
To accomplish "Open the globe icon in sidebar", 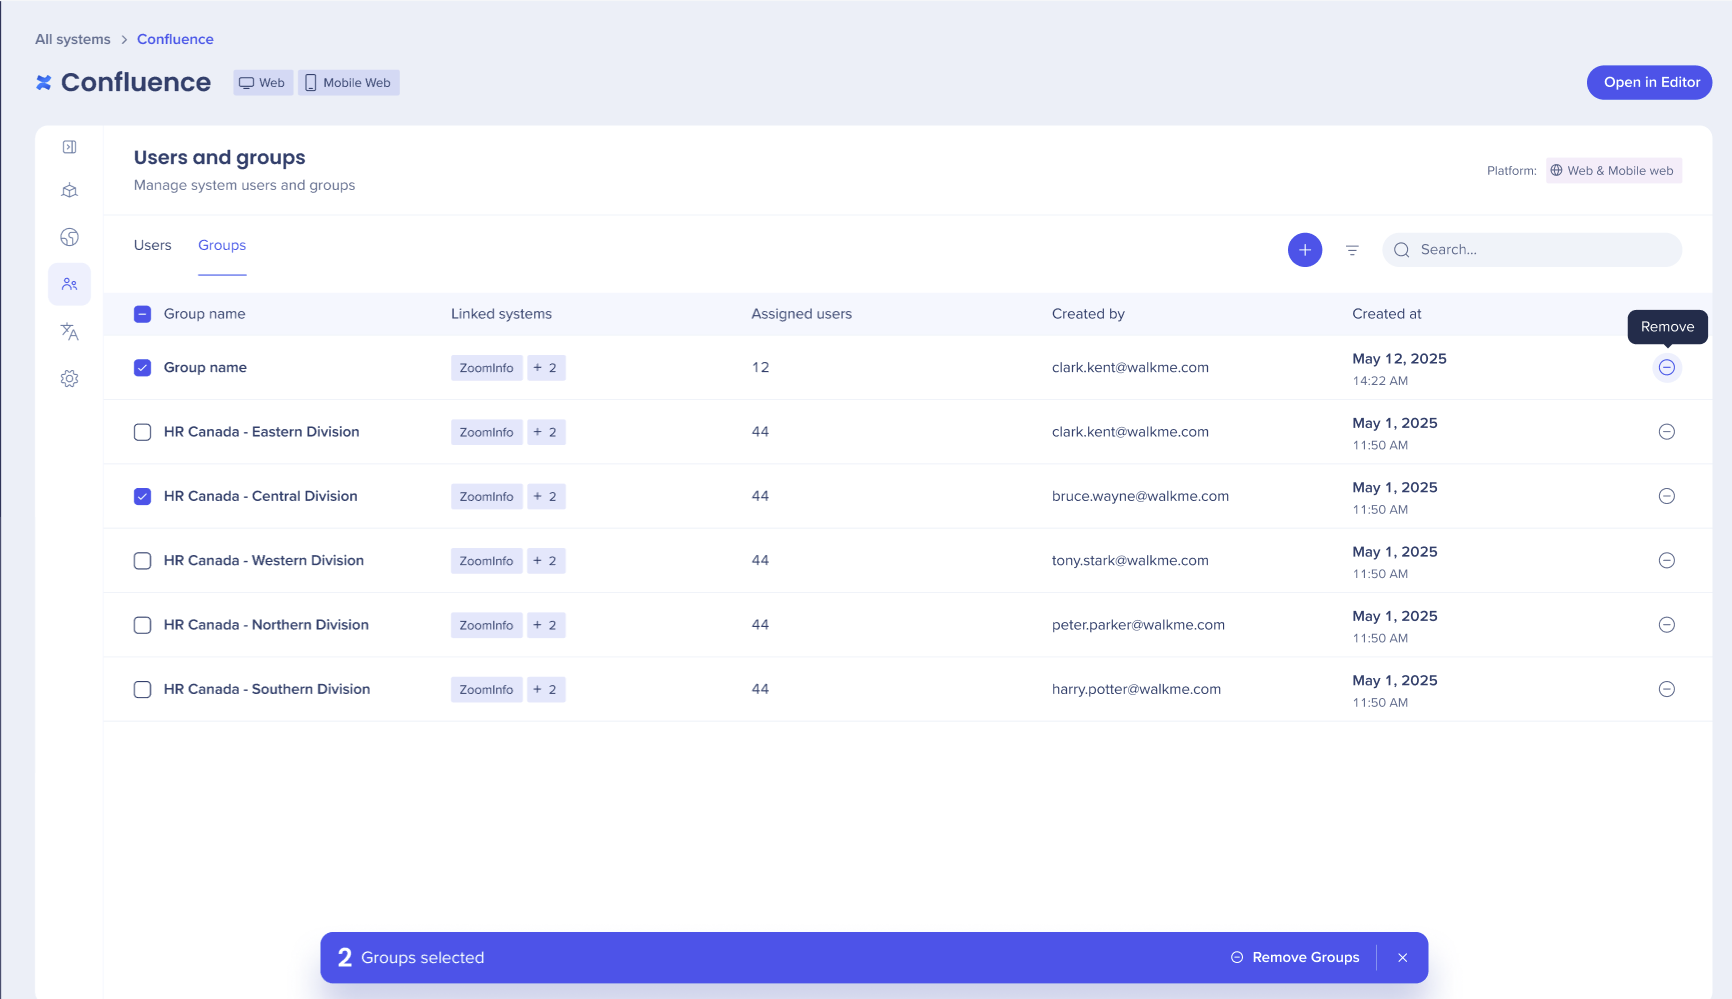I will 69,237.
